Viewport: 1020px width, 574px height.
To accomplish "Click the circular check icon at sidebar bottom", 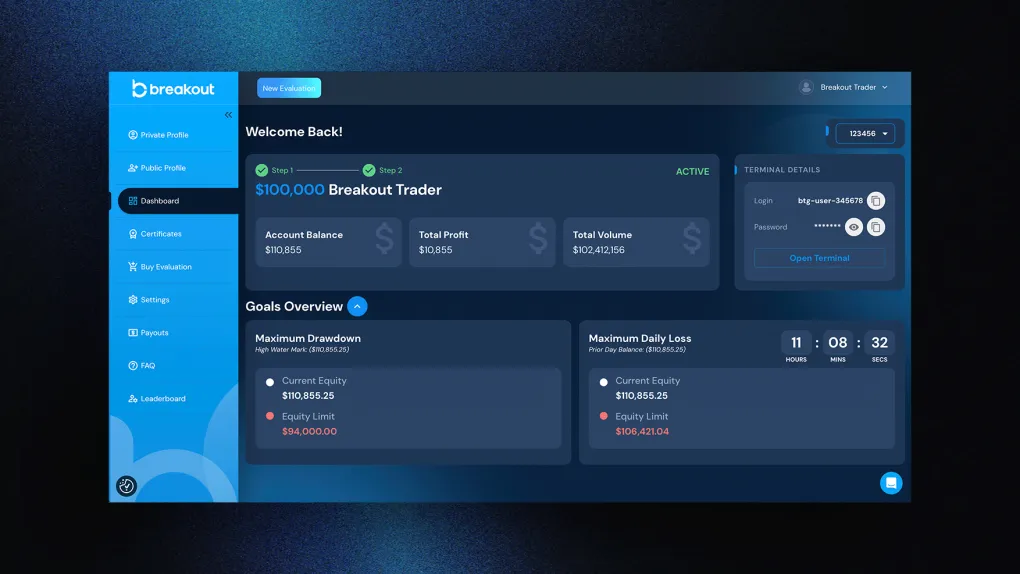I will (x=126, y=485).
